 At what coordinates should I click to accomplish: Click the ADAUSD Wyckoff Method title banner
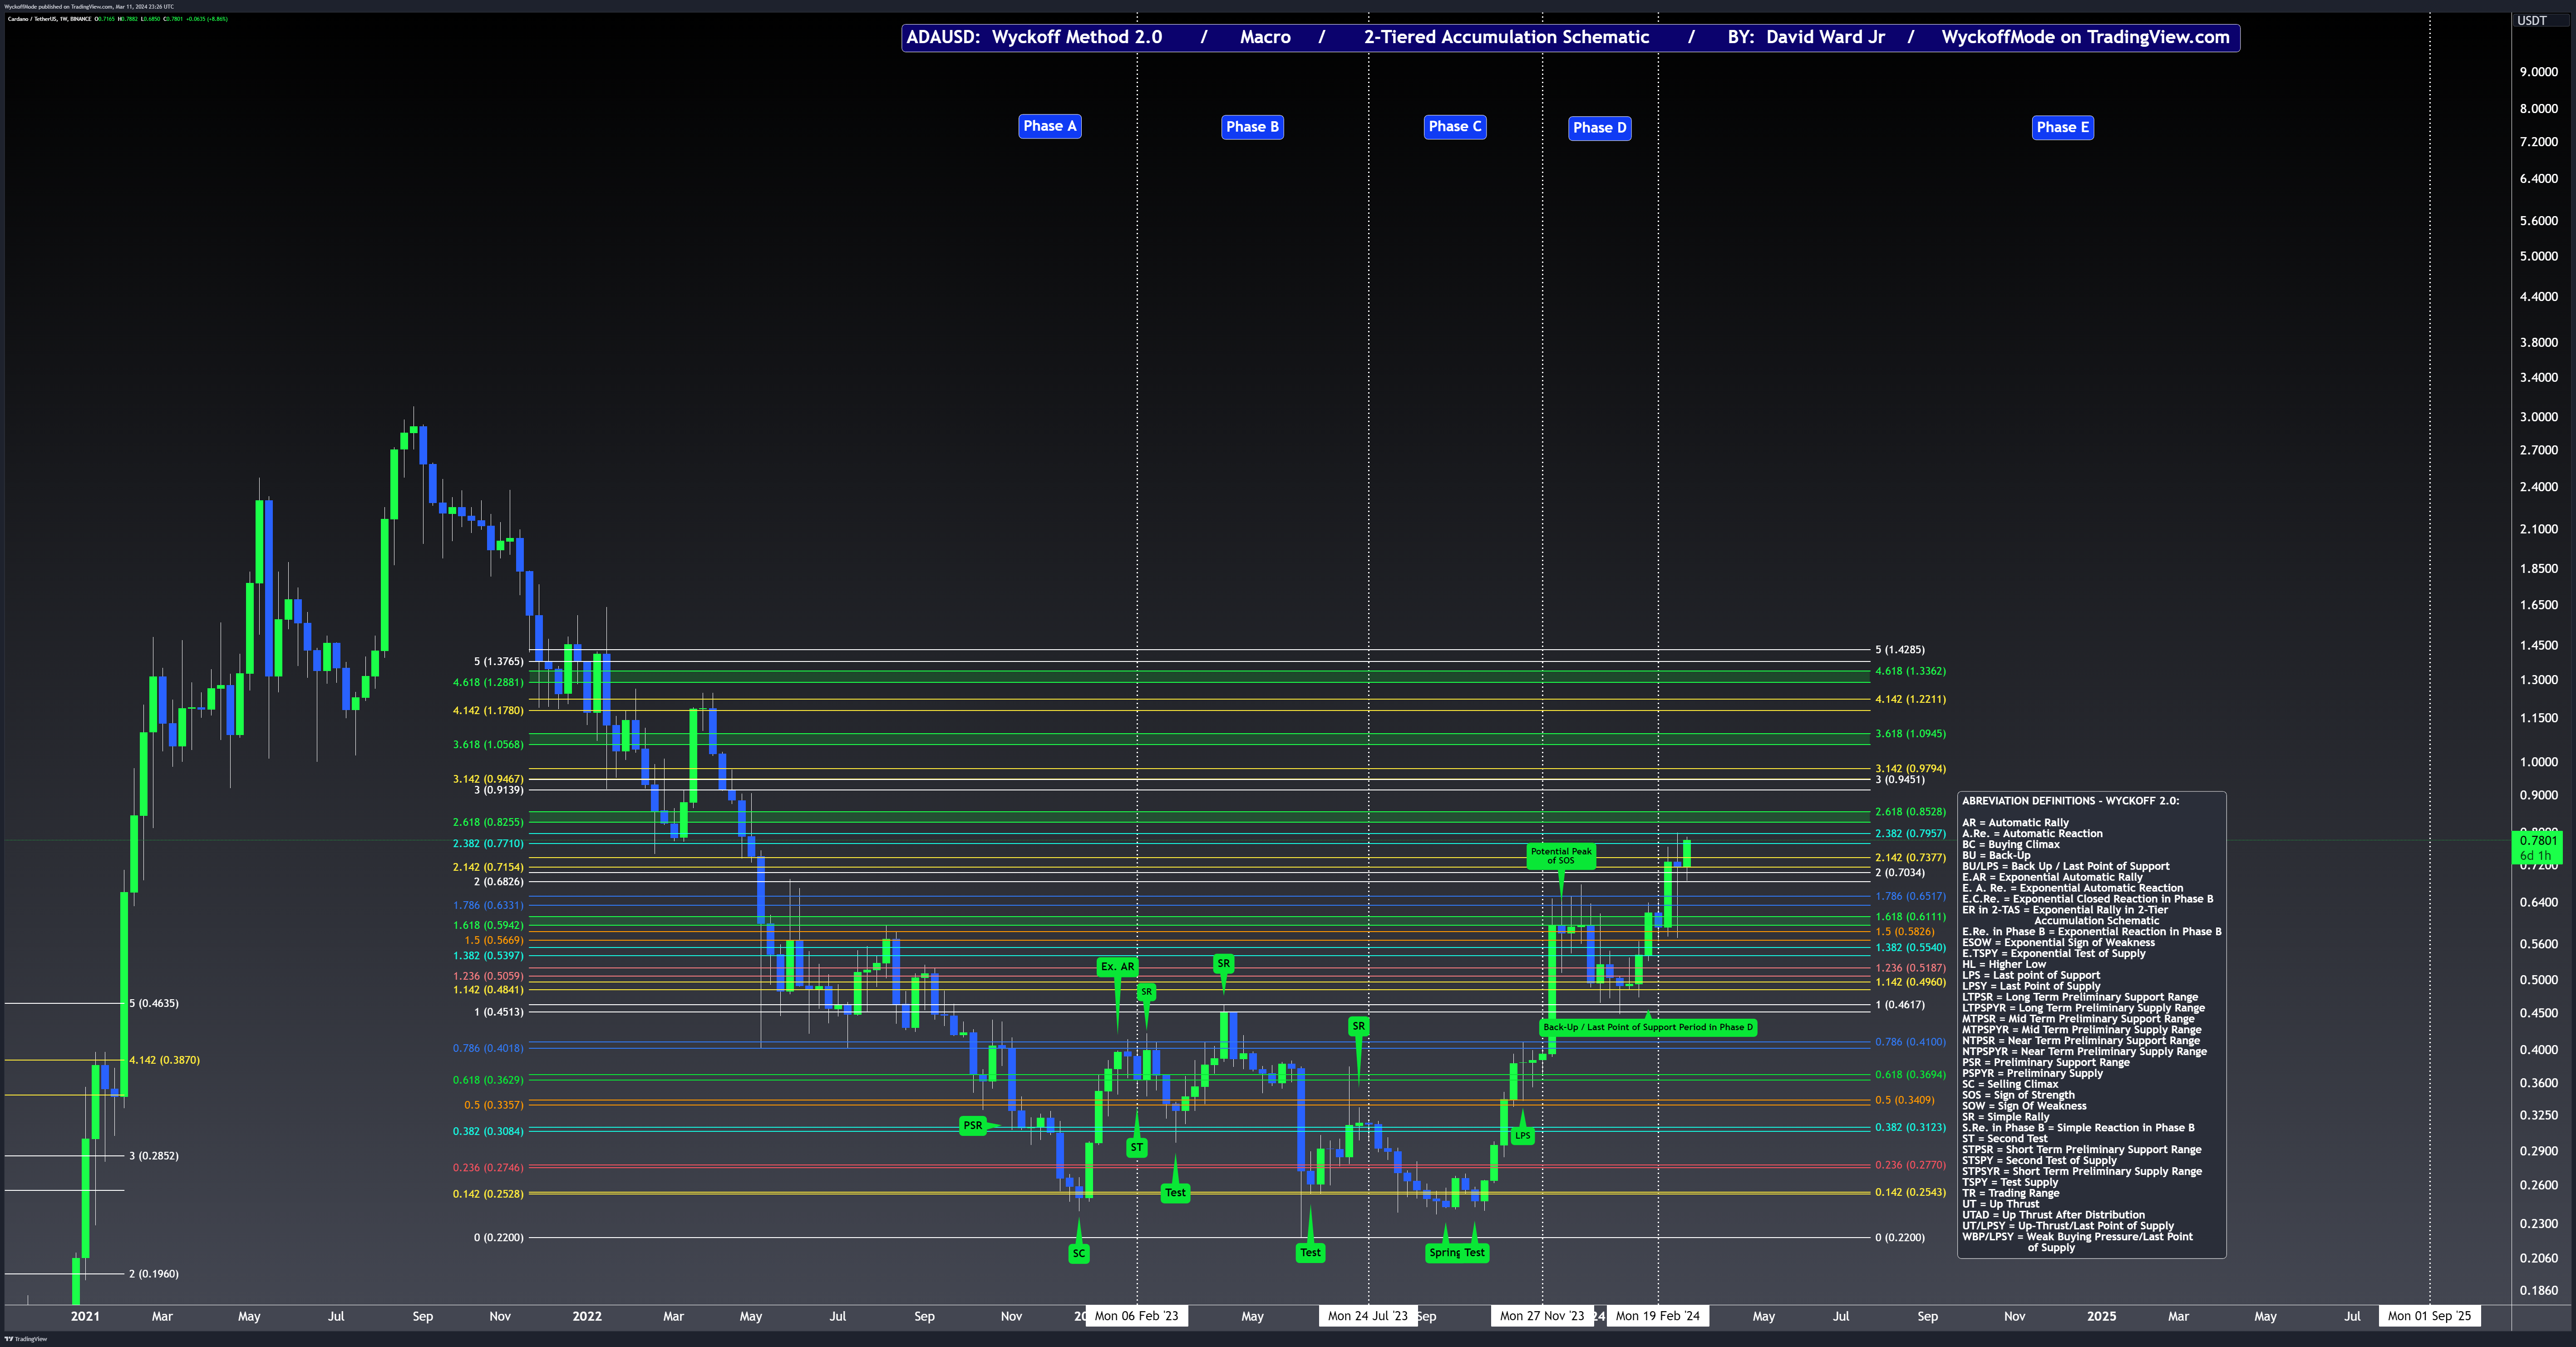(1570, 38)
